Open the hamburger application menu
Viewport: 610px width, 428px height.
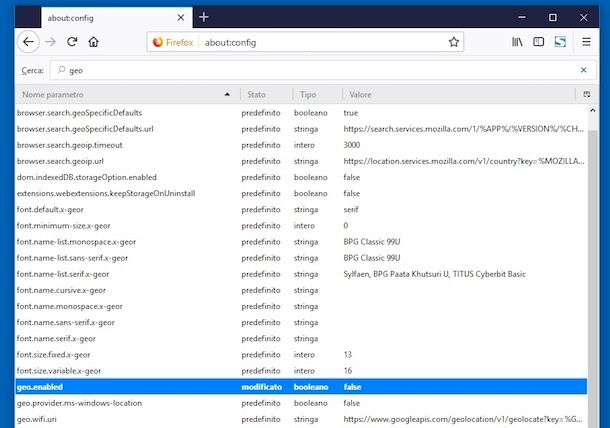pyautogui.click(x=586, y=42)
